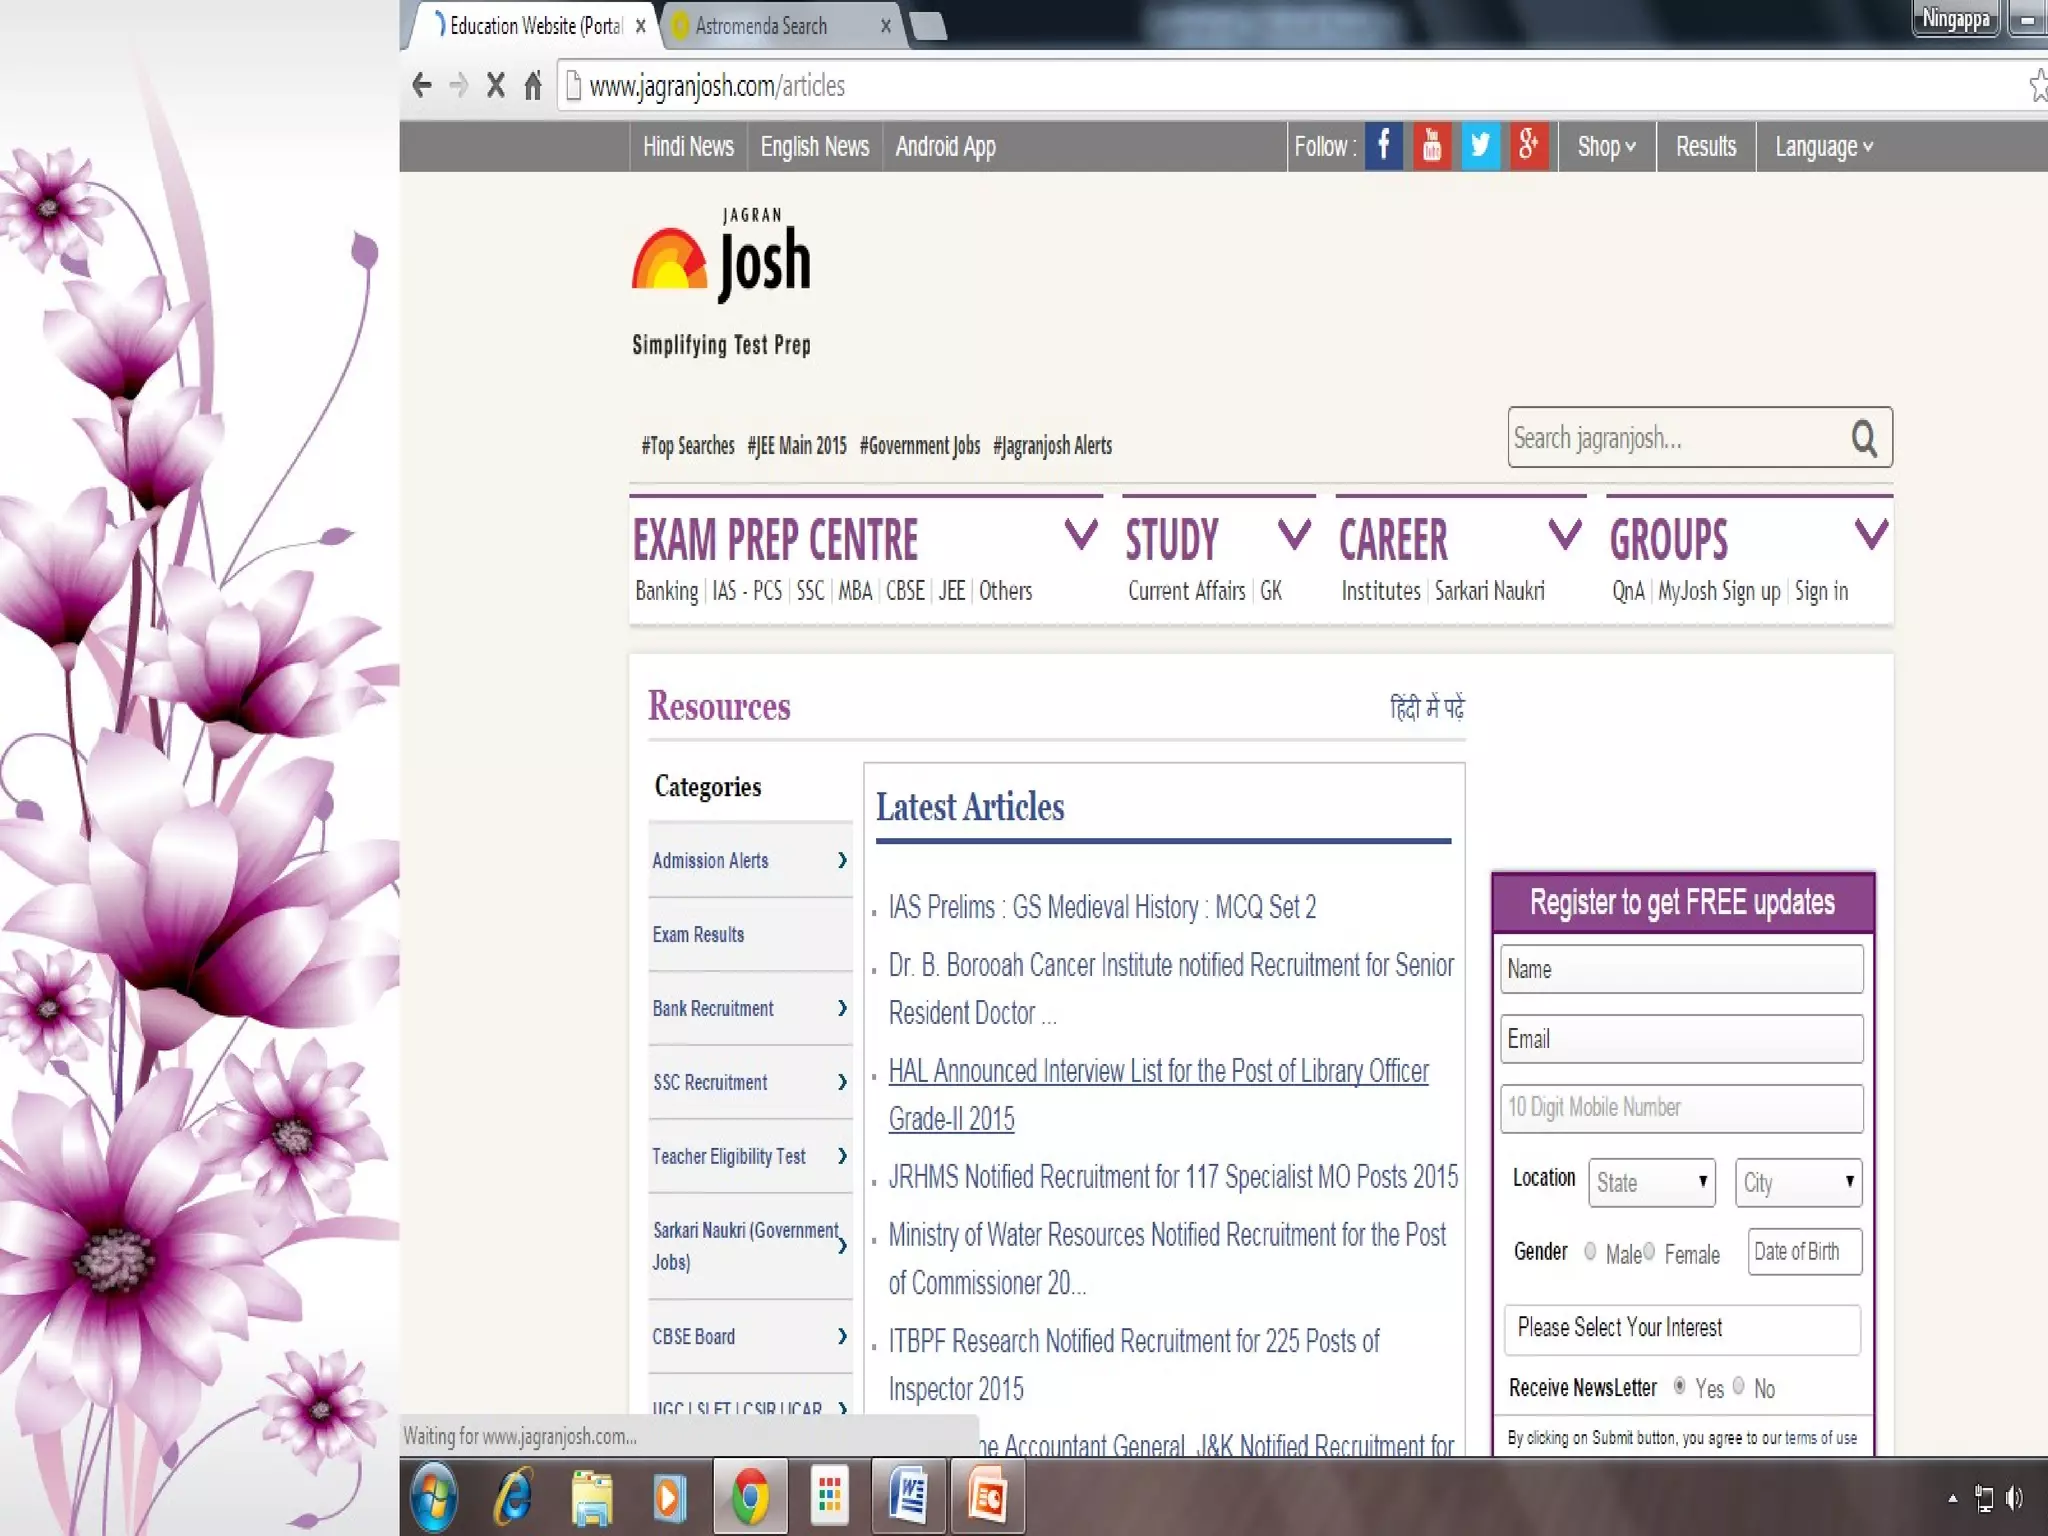This screenshot has width=2048, height=1536.
Task: Open Exam Results category
Action: (x=750, y=934)
